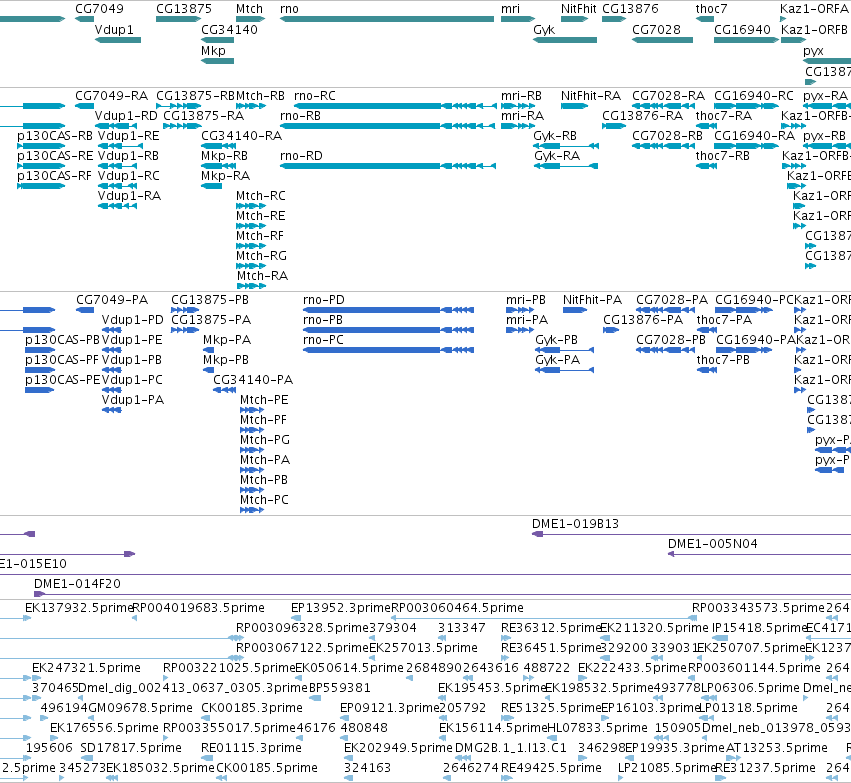The width and height of the screenshot is (851, 783).
Task: Open the rno-RD transcript label
Action: pos(301,156)
